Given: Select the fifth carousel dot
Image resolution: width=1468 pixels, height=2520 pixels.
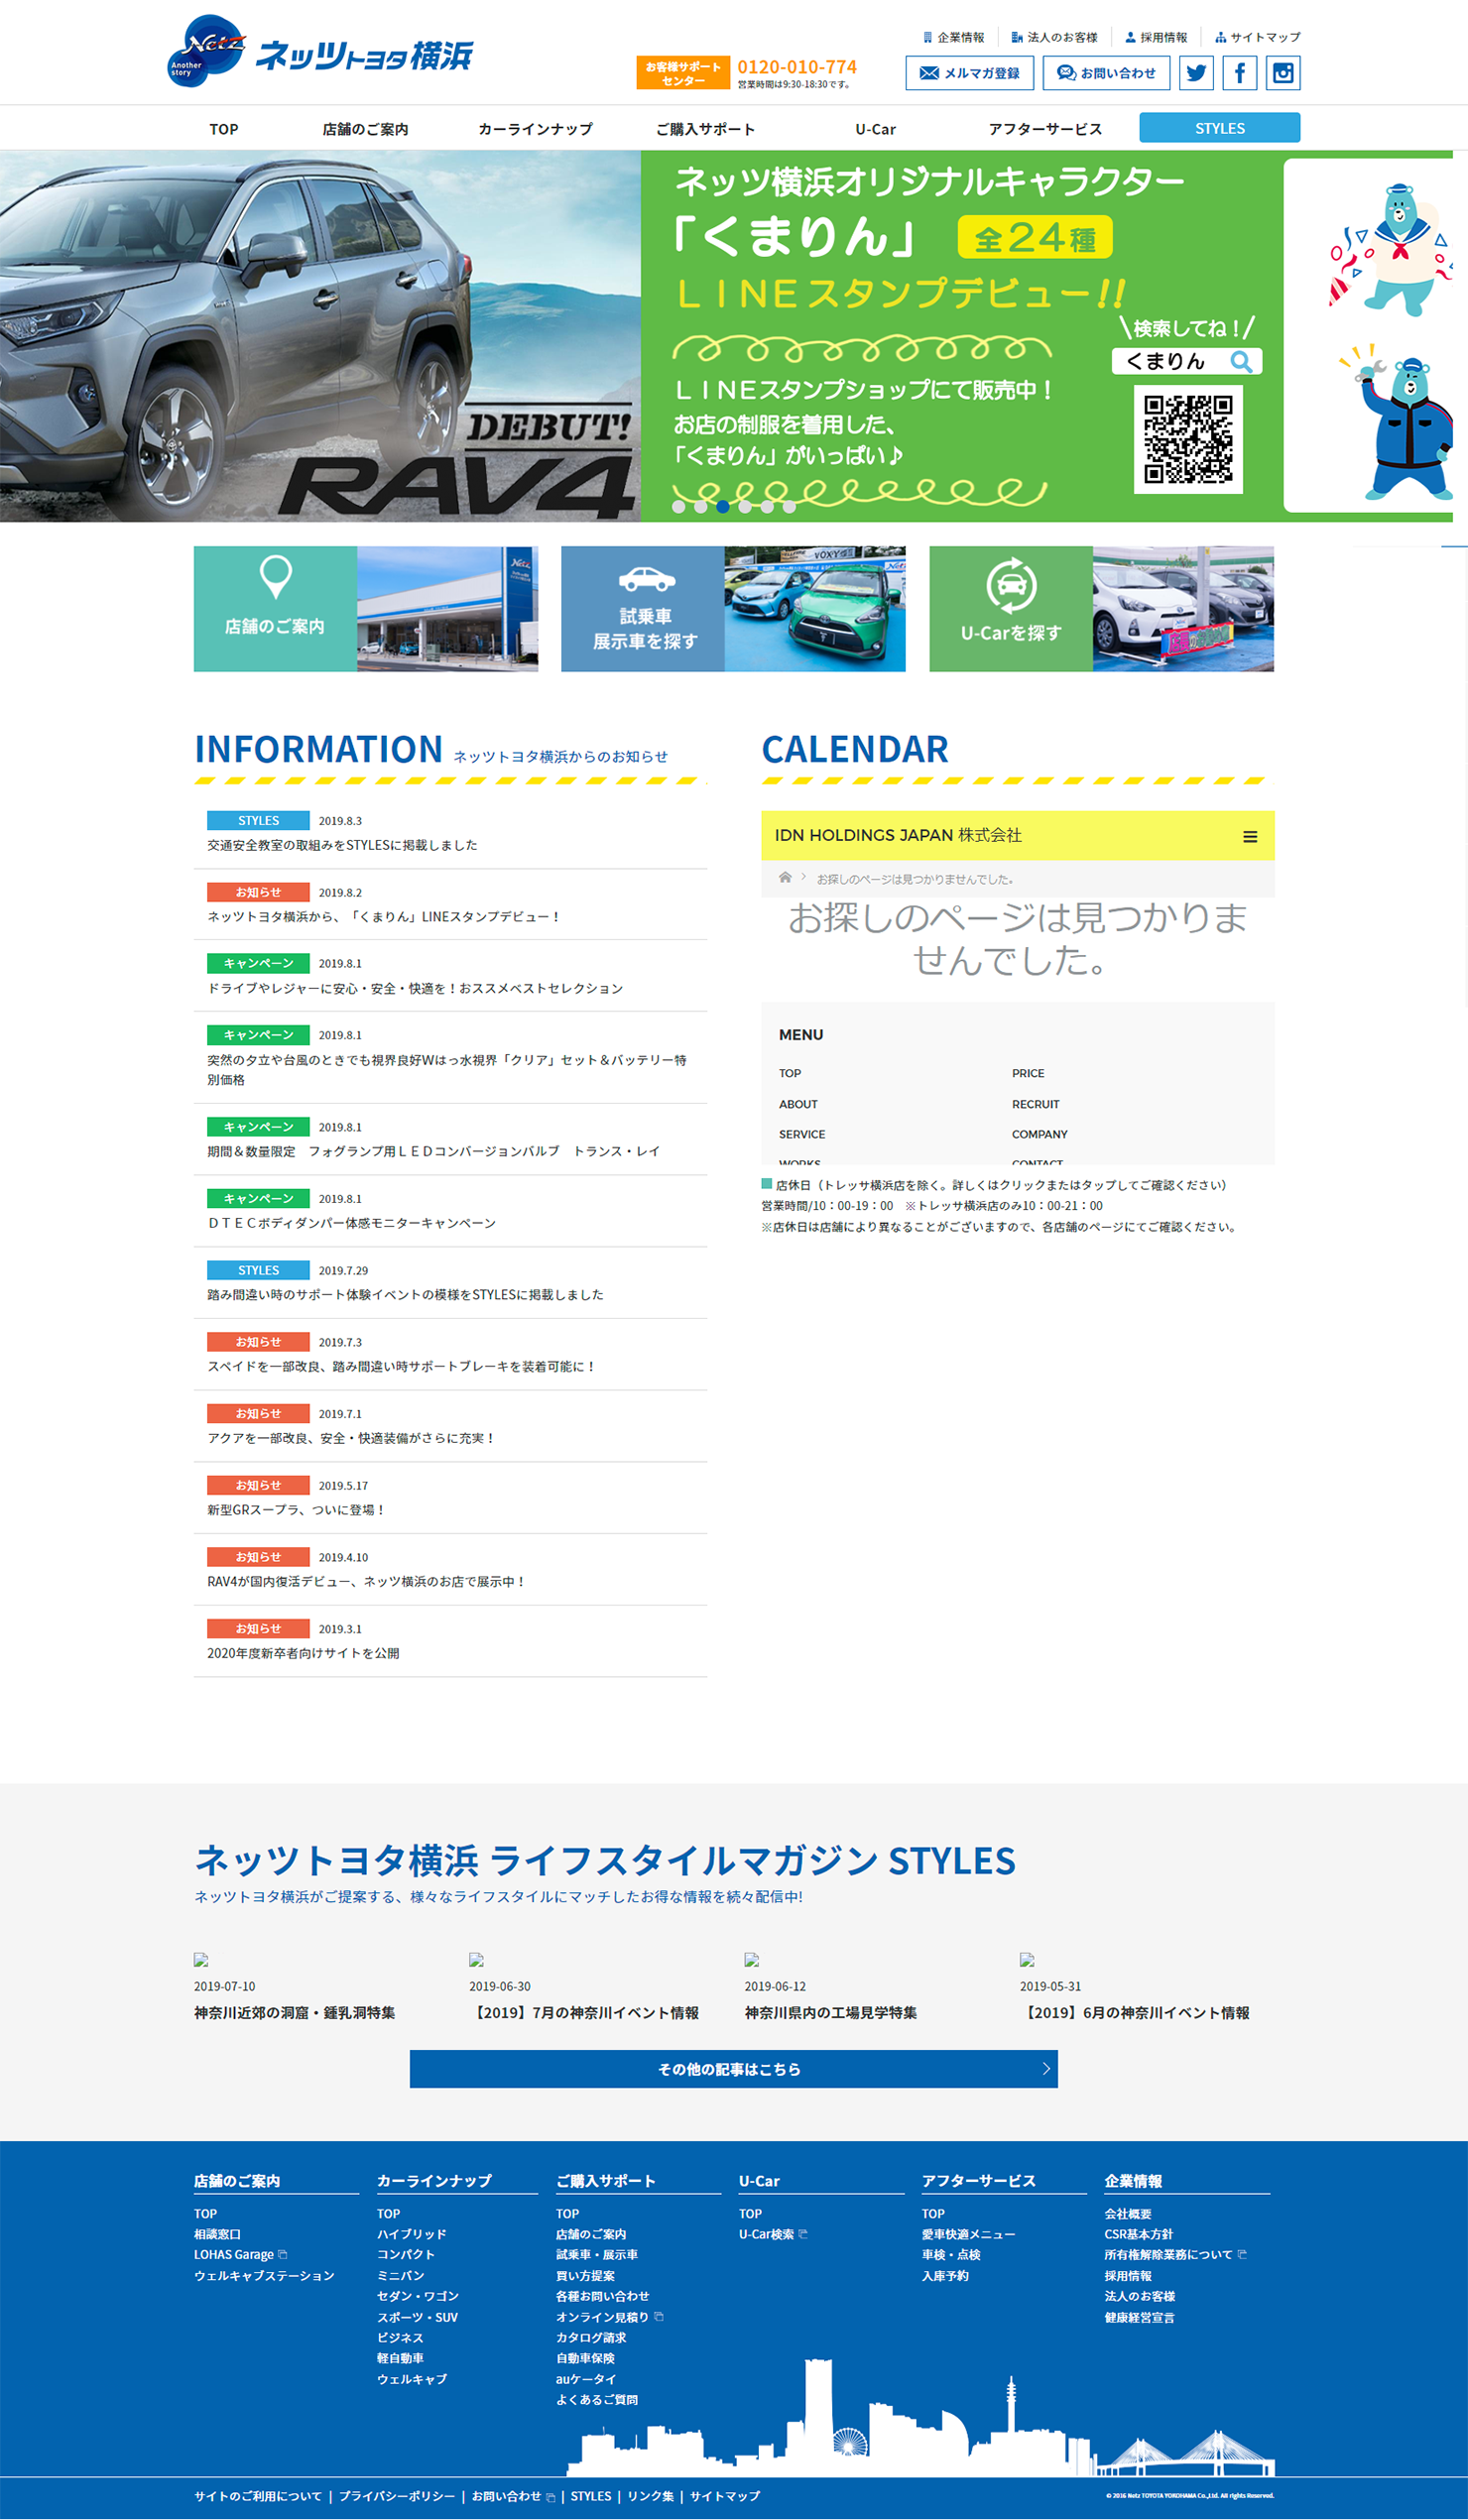Looking at the screenshot, I should pyautogui.click(x=767, y=507).
